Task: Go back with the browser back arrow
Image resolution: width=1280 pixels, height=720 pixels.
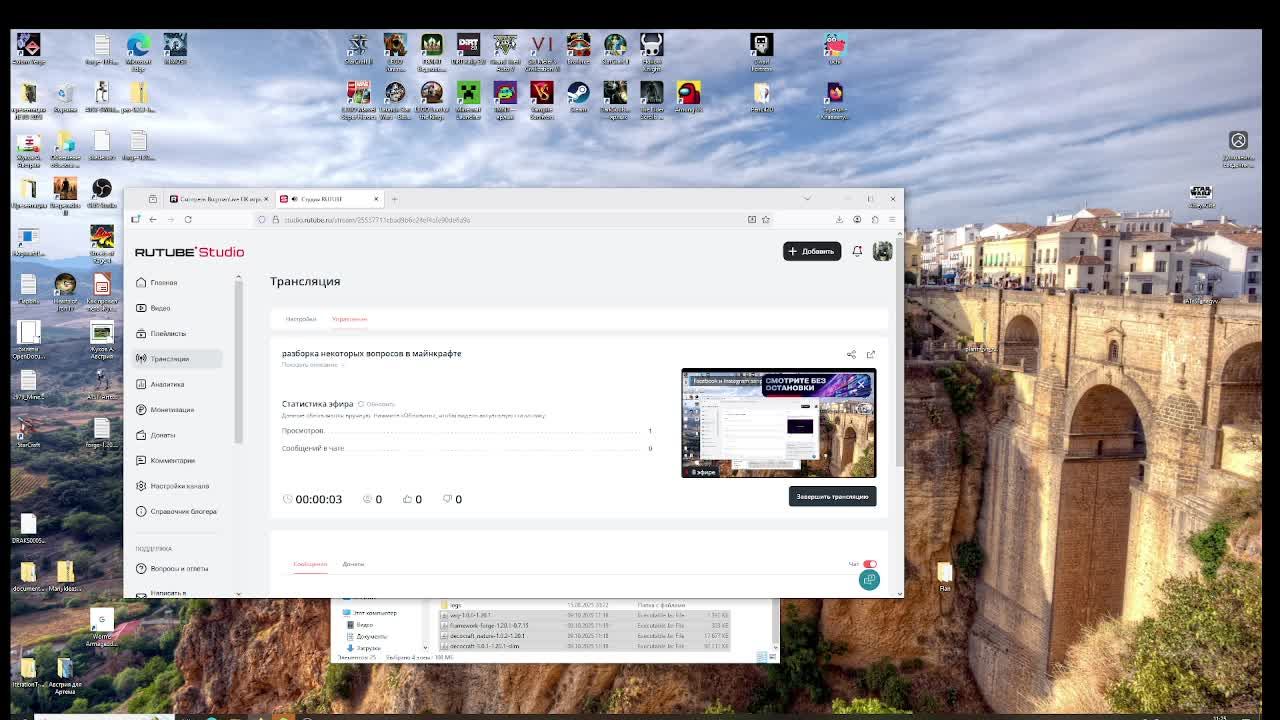Action: pos(153,220)
